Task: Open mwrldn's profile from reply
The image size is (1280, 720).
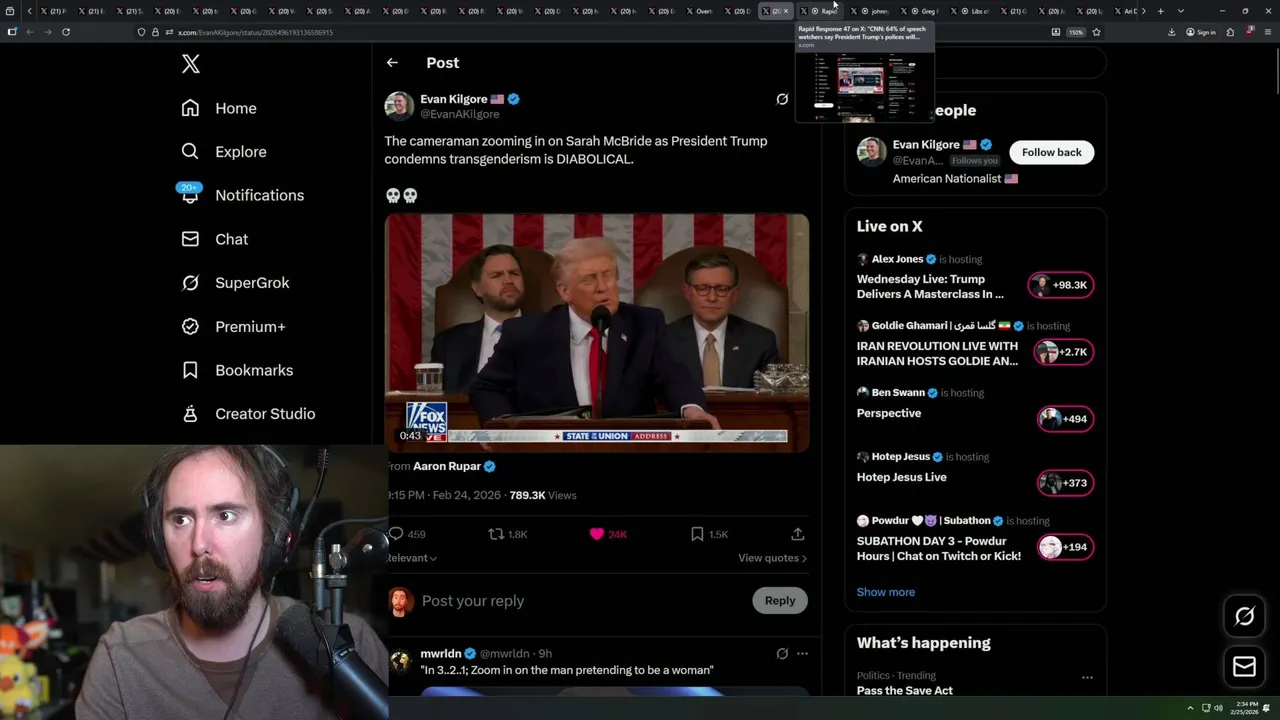Action: [441, 653]
